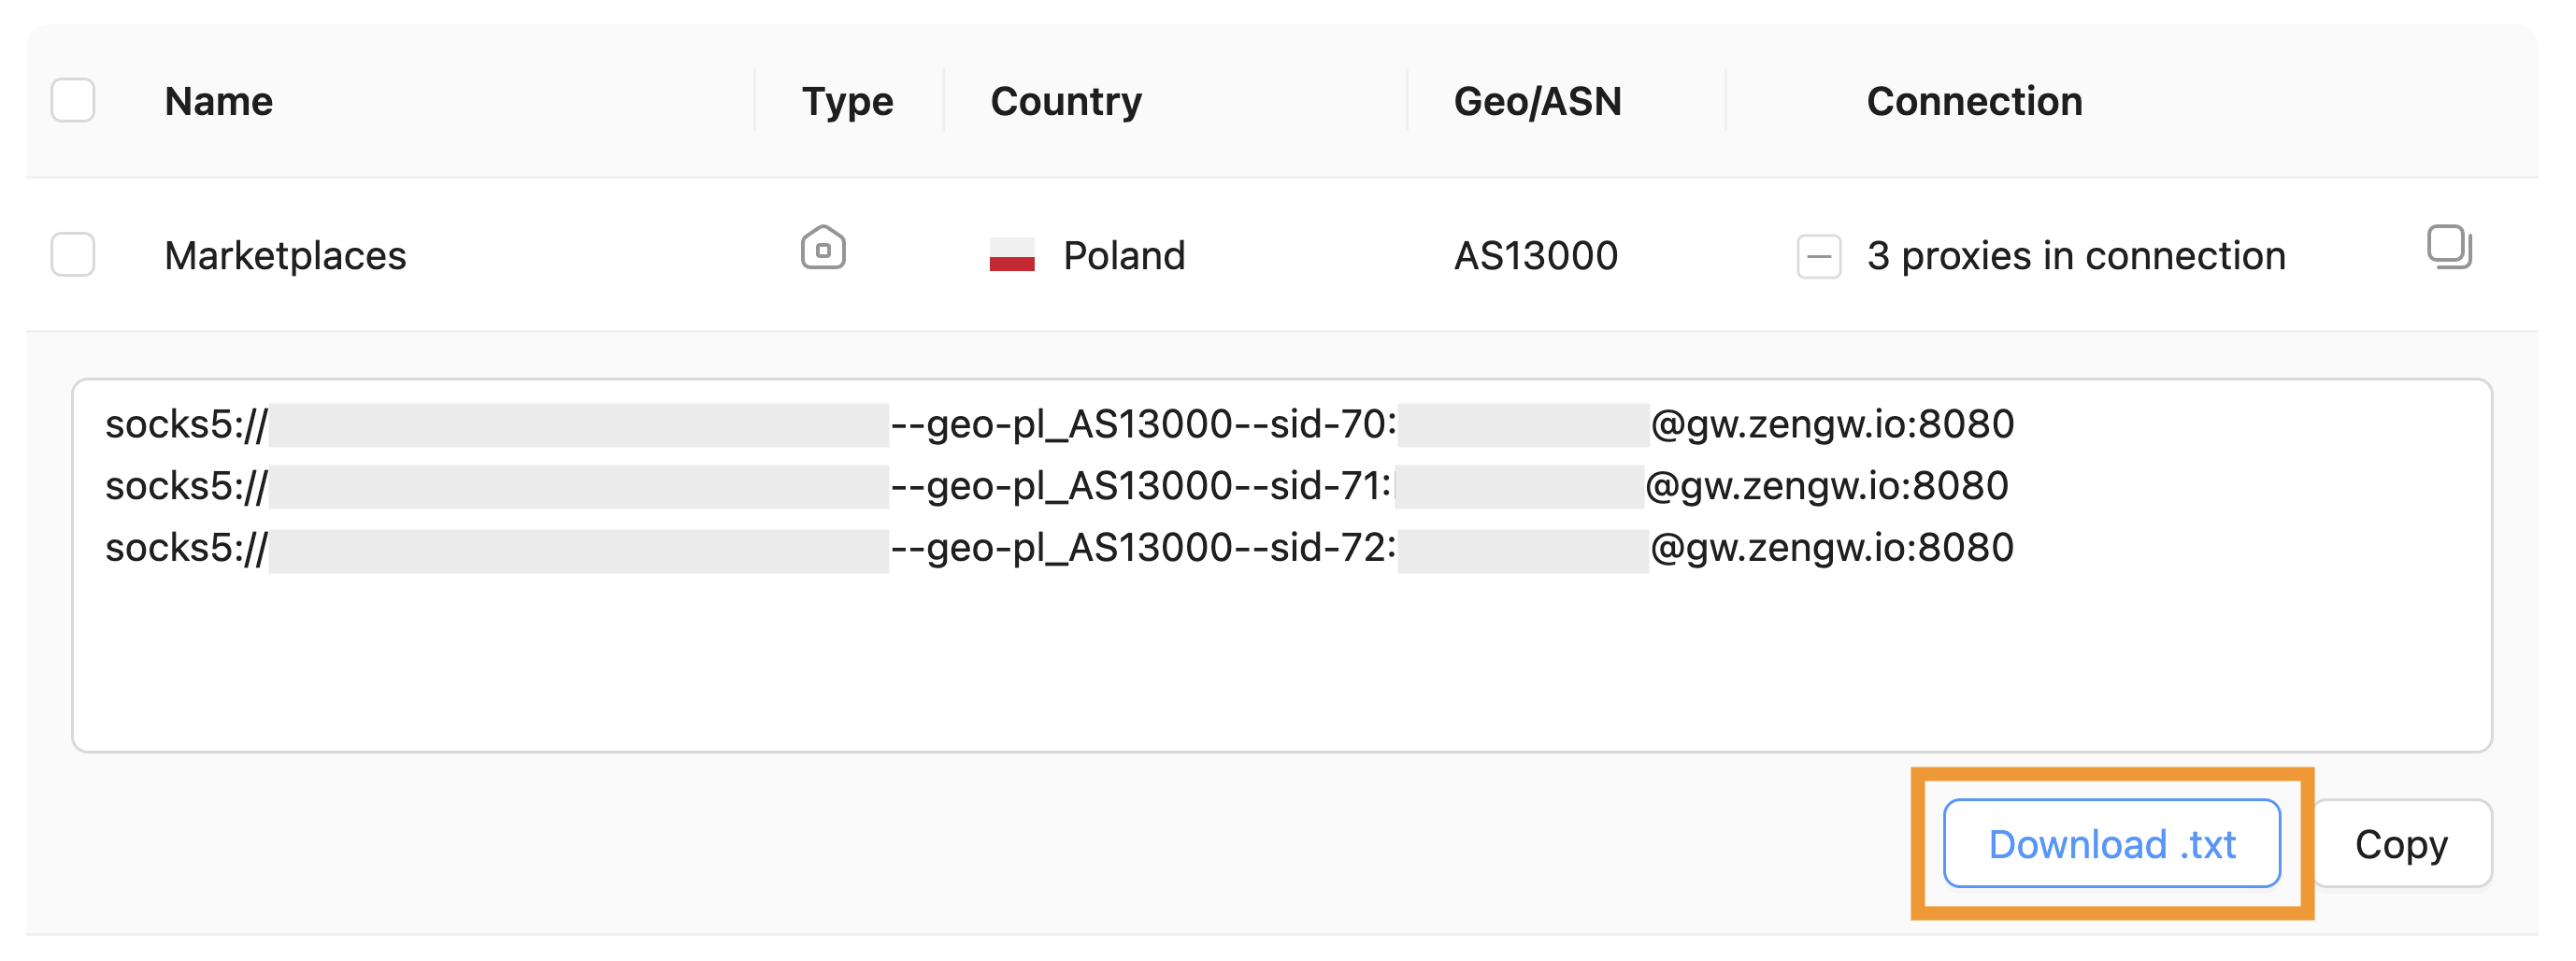Open the Marketplaces proxy entry name
The image size is (2576, 961).
coord(285,255)
